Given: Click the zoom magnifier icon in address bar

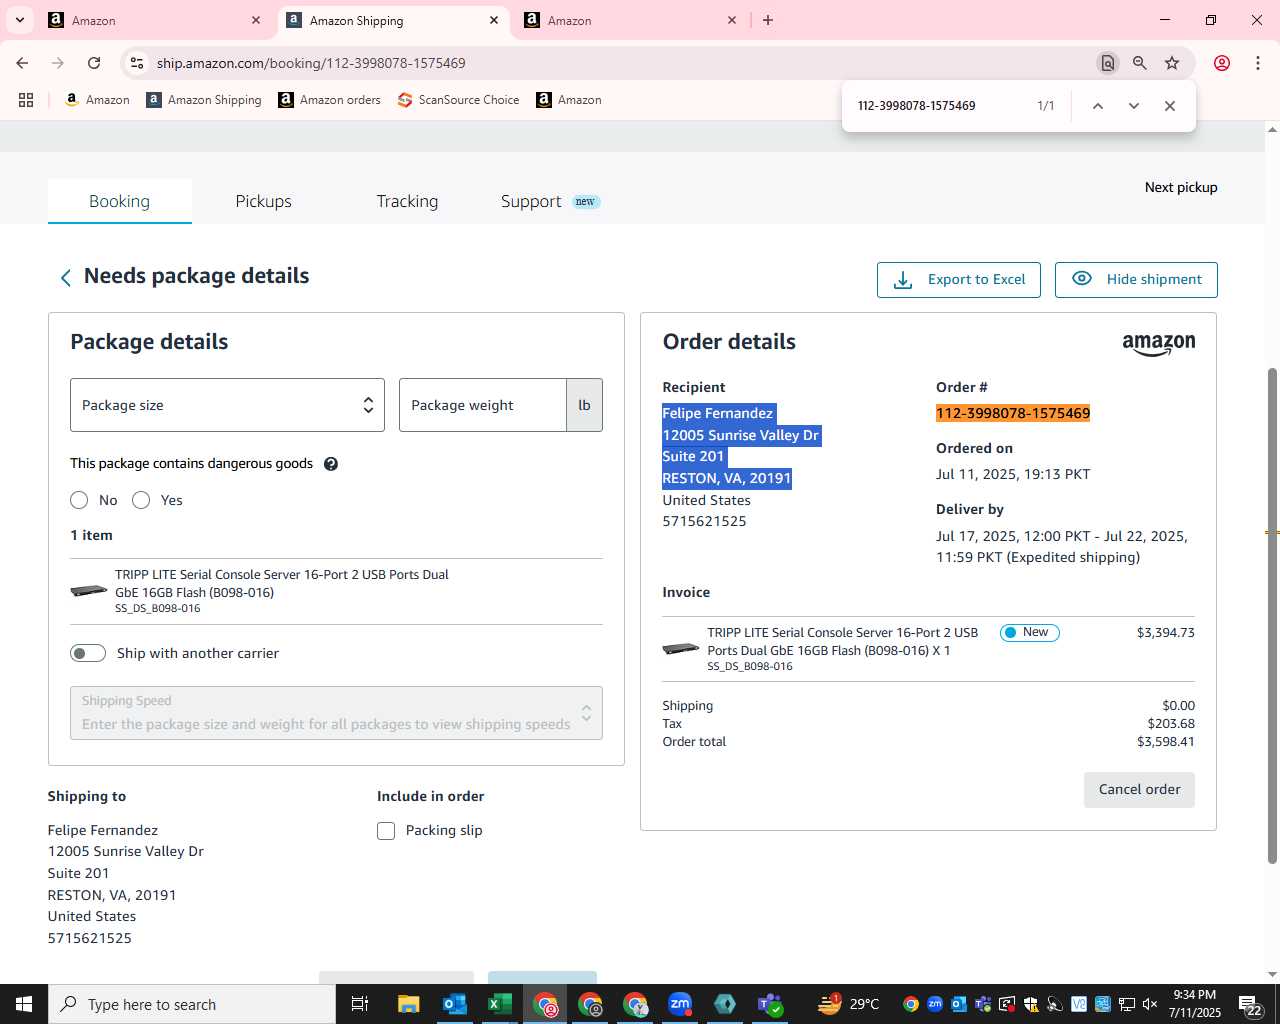Looking at the screenshot, I should click(1139, 63).
